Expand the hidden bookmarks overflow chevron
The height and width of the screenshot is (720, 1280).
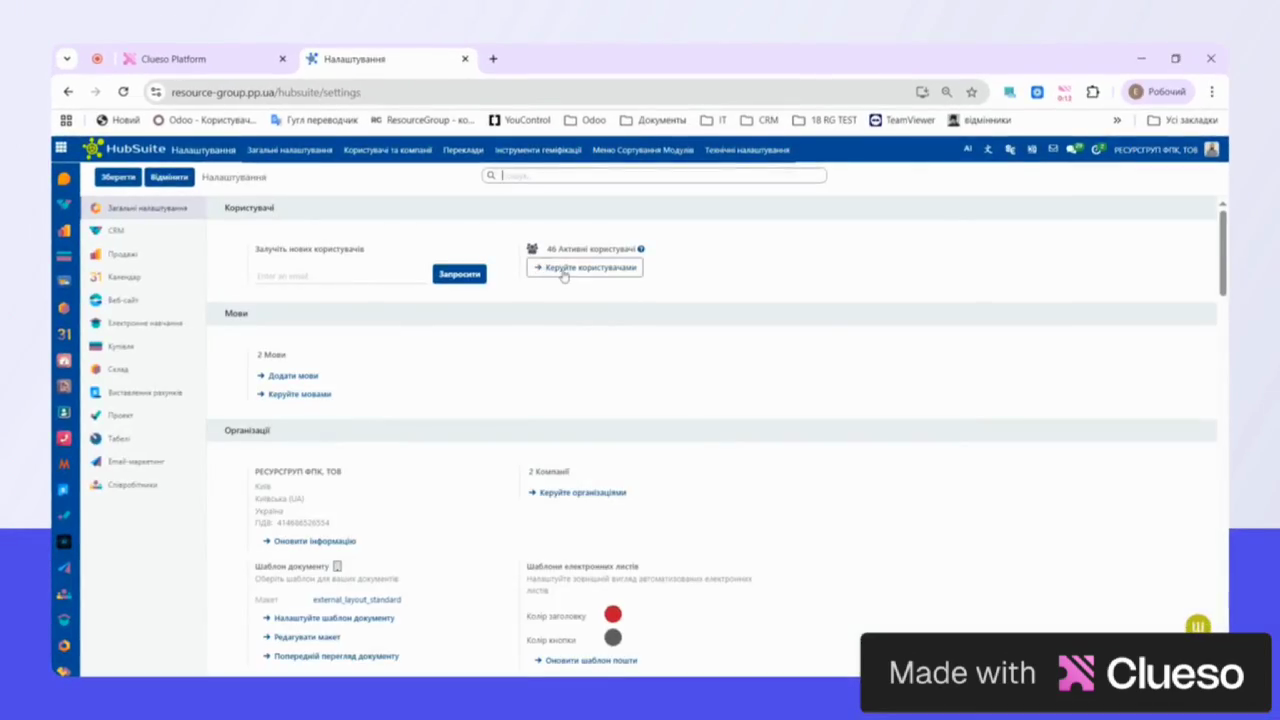click(1117, 120)
